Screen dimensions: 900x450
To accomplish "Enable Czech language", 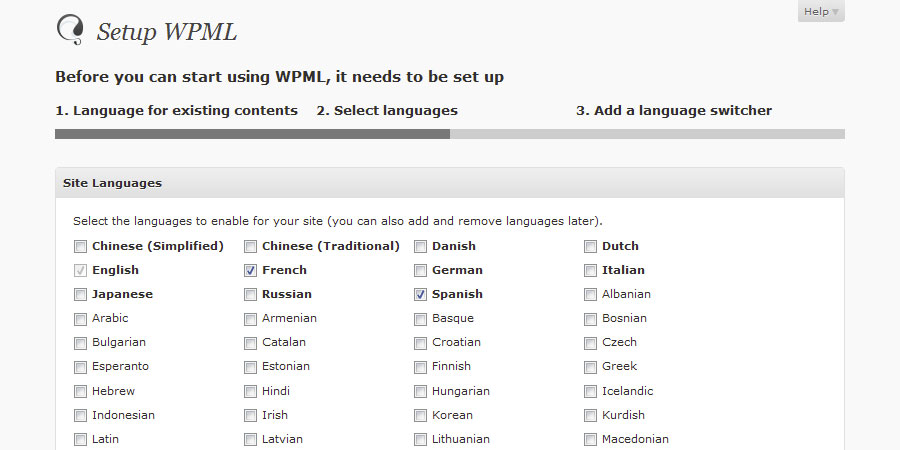I will click(x=590, y=343).
